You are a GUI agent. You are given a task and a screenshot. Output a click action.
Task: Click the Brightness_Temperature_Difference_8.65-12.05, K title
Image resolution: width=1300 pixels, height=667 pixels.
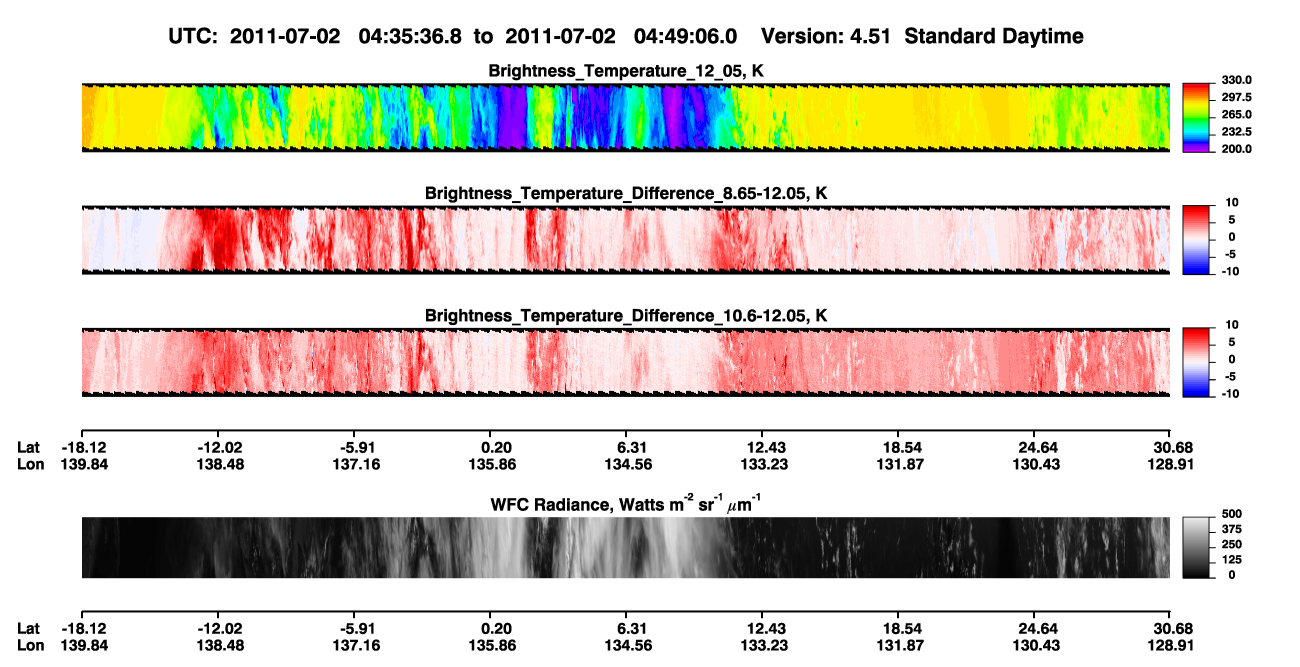pos(626,193)
